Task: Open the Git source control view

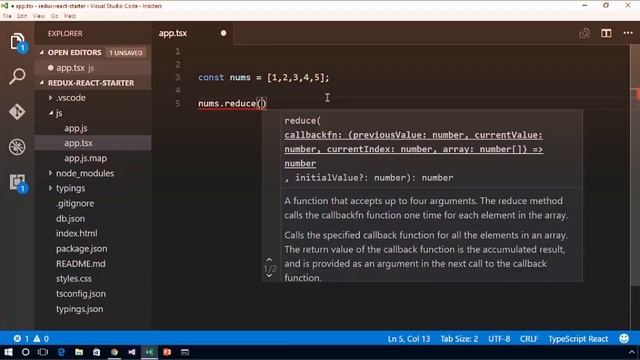Action: coord(17,111)
